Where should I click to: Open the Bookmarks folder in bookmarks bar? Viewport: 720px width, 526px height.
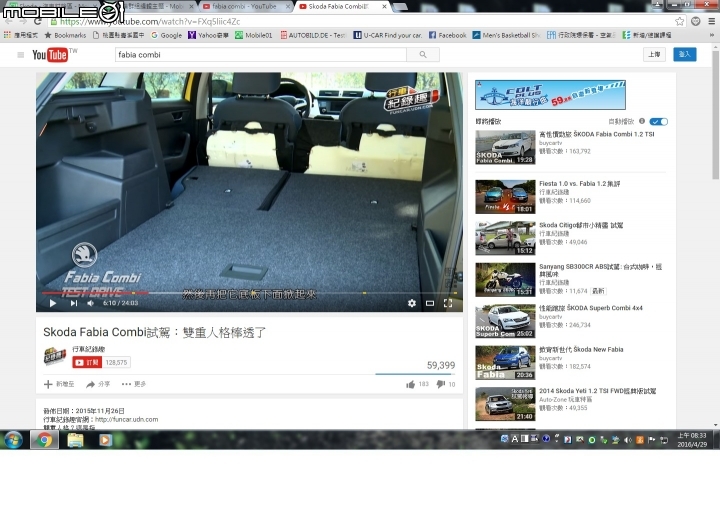point(65,35)
